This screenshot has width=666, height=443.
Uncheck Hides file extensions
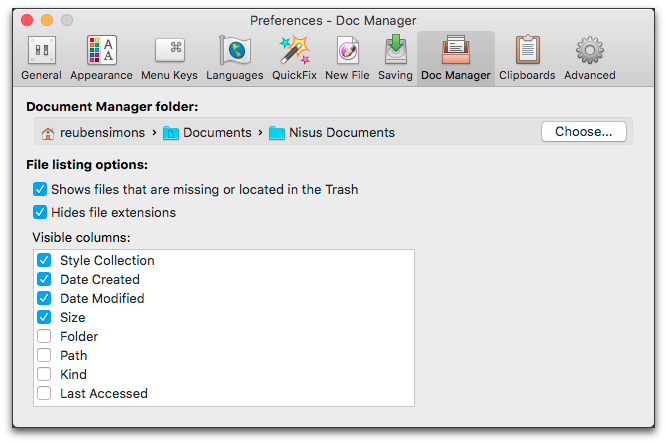40,212
